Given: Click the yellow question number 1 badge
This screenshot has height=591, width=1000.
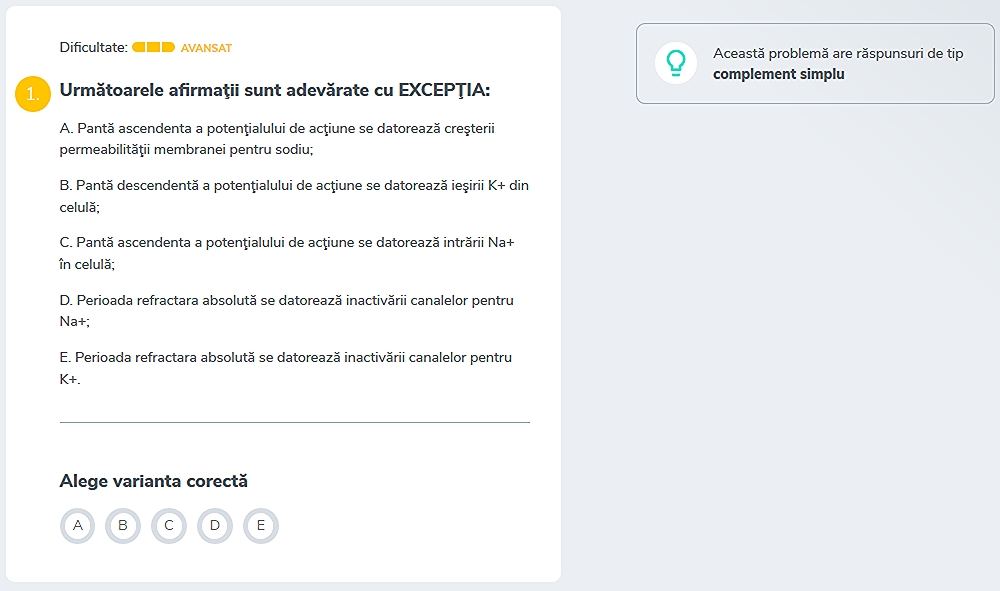Looking at the screenshot, I should tap(33, 94).
